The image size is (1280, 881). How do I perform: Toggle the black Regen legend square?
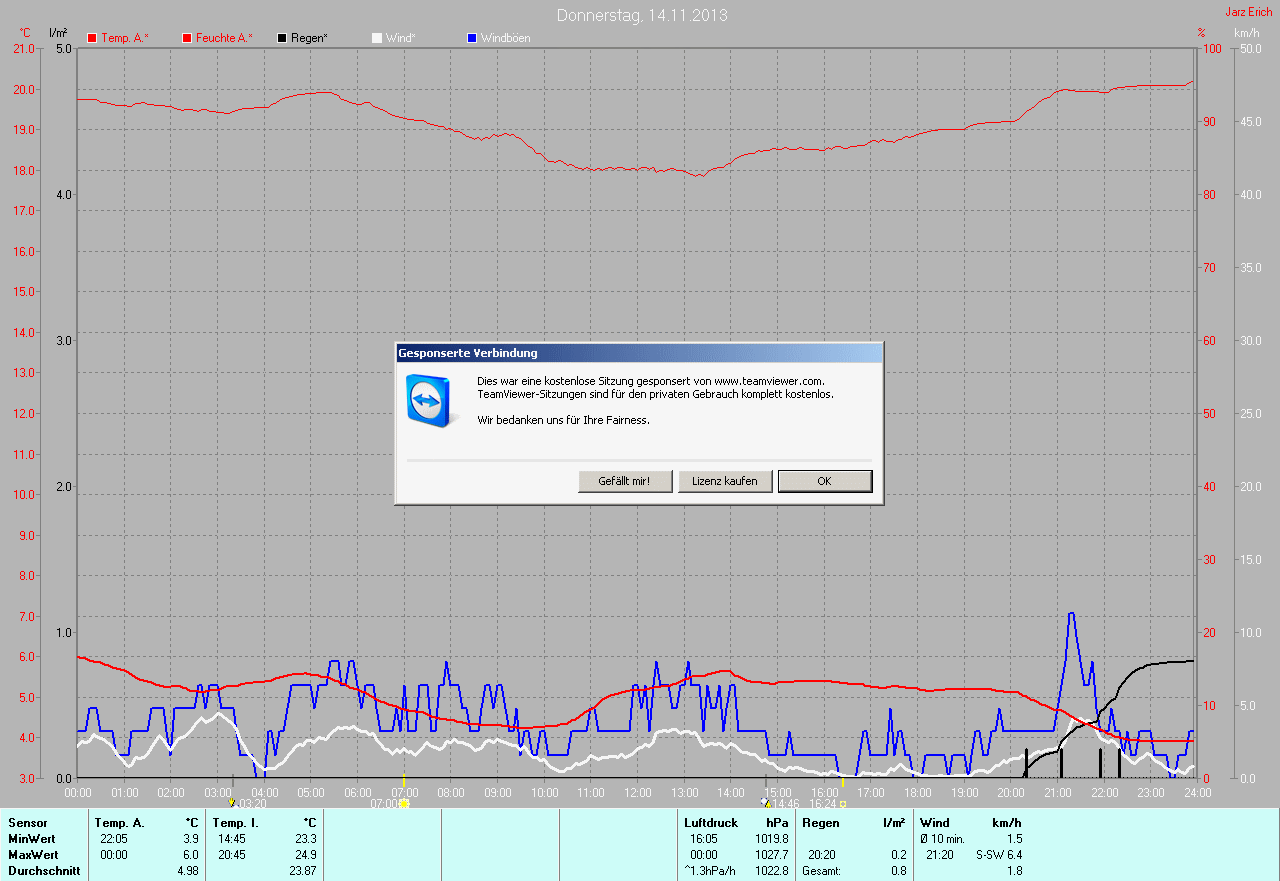coord(283,38)
